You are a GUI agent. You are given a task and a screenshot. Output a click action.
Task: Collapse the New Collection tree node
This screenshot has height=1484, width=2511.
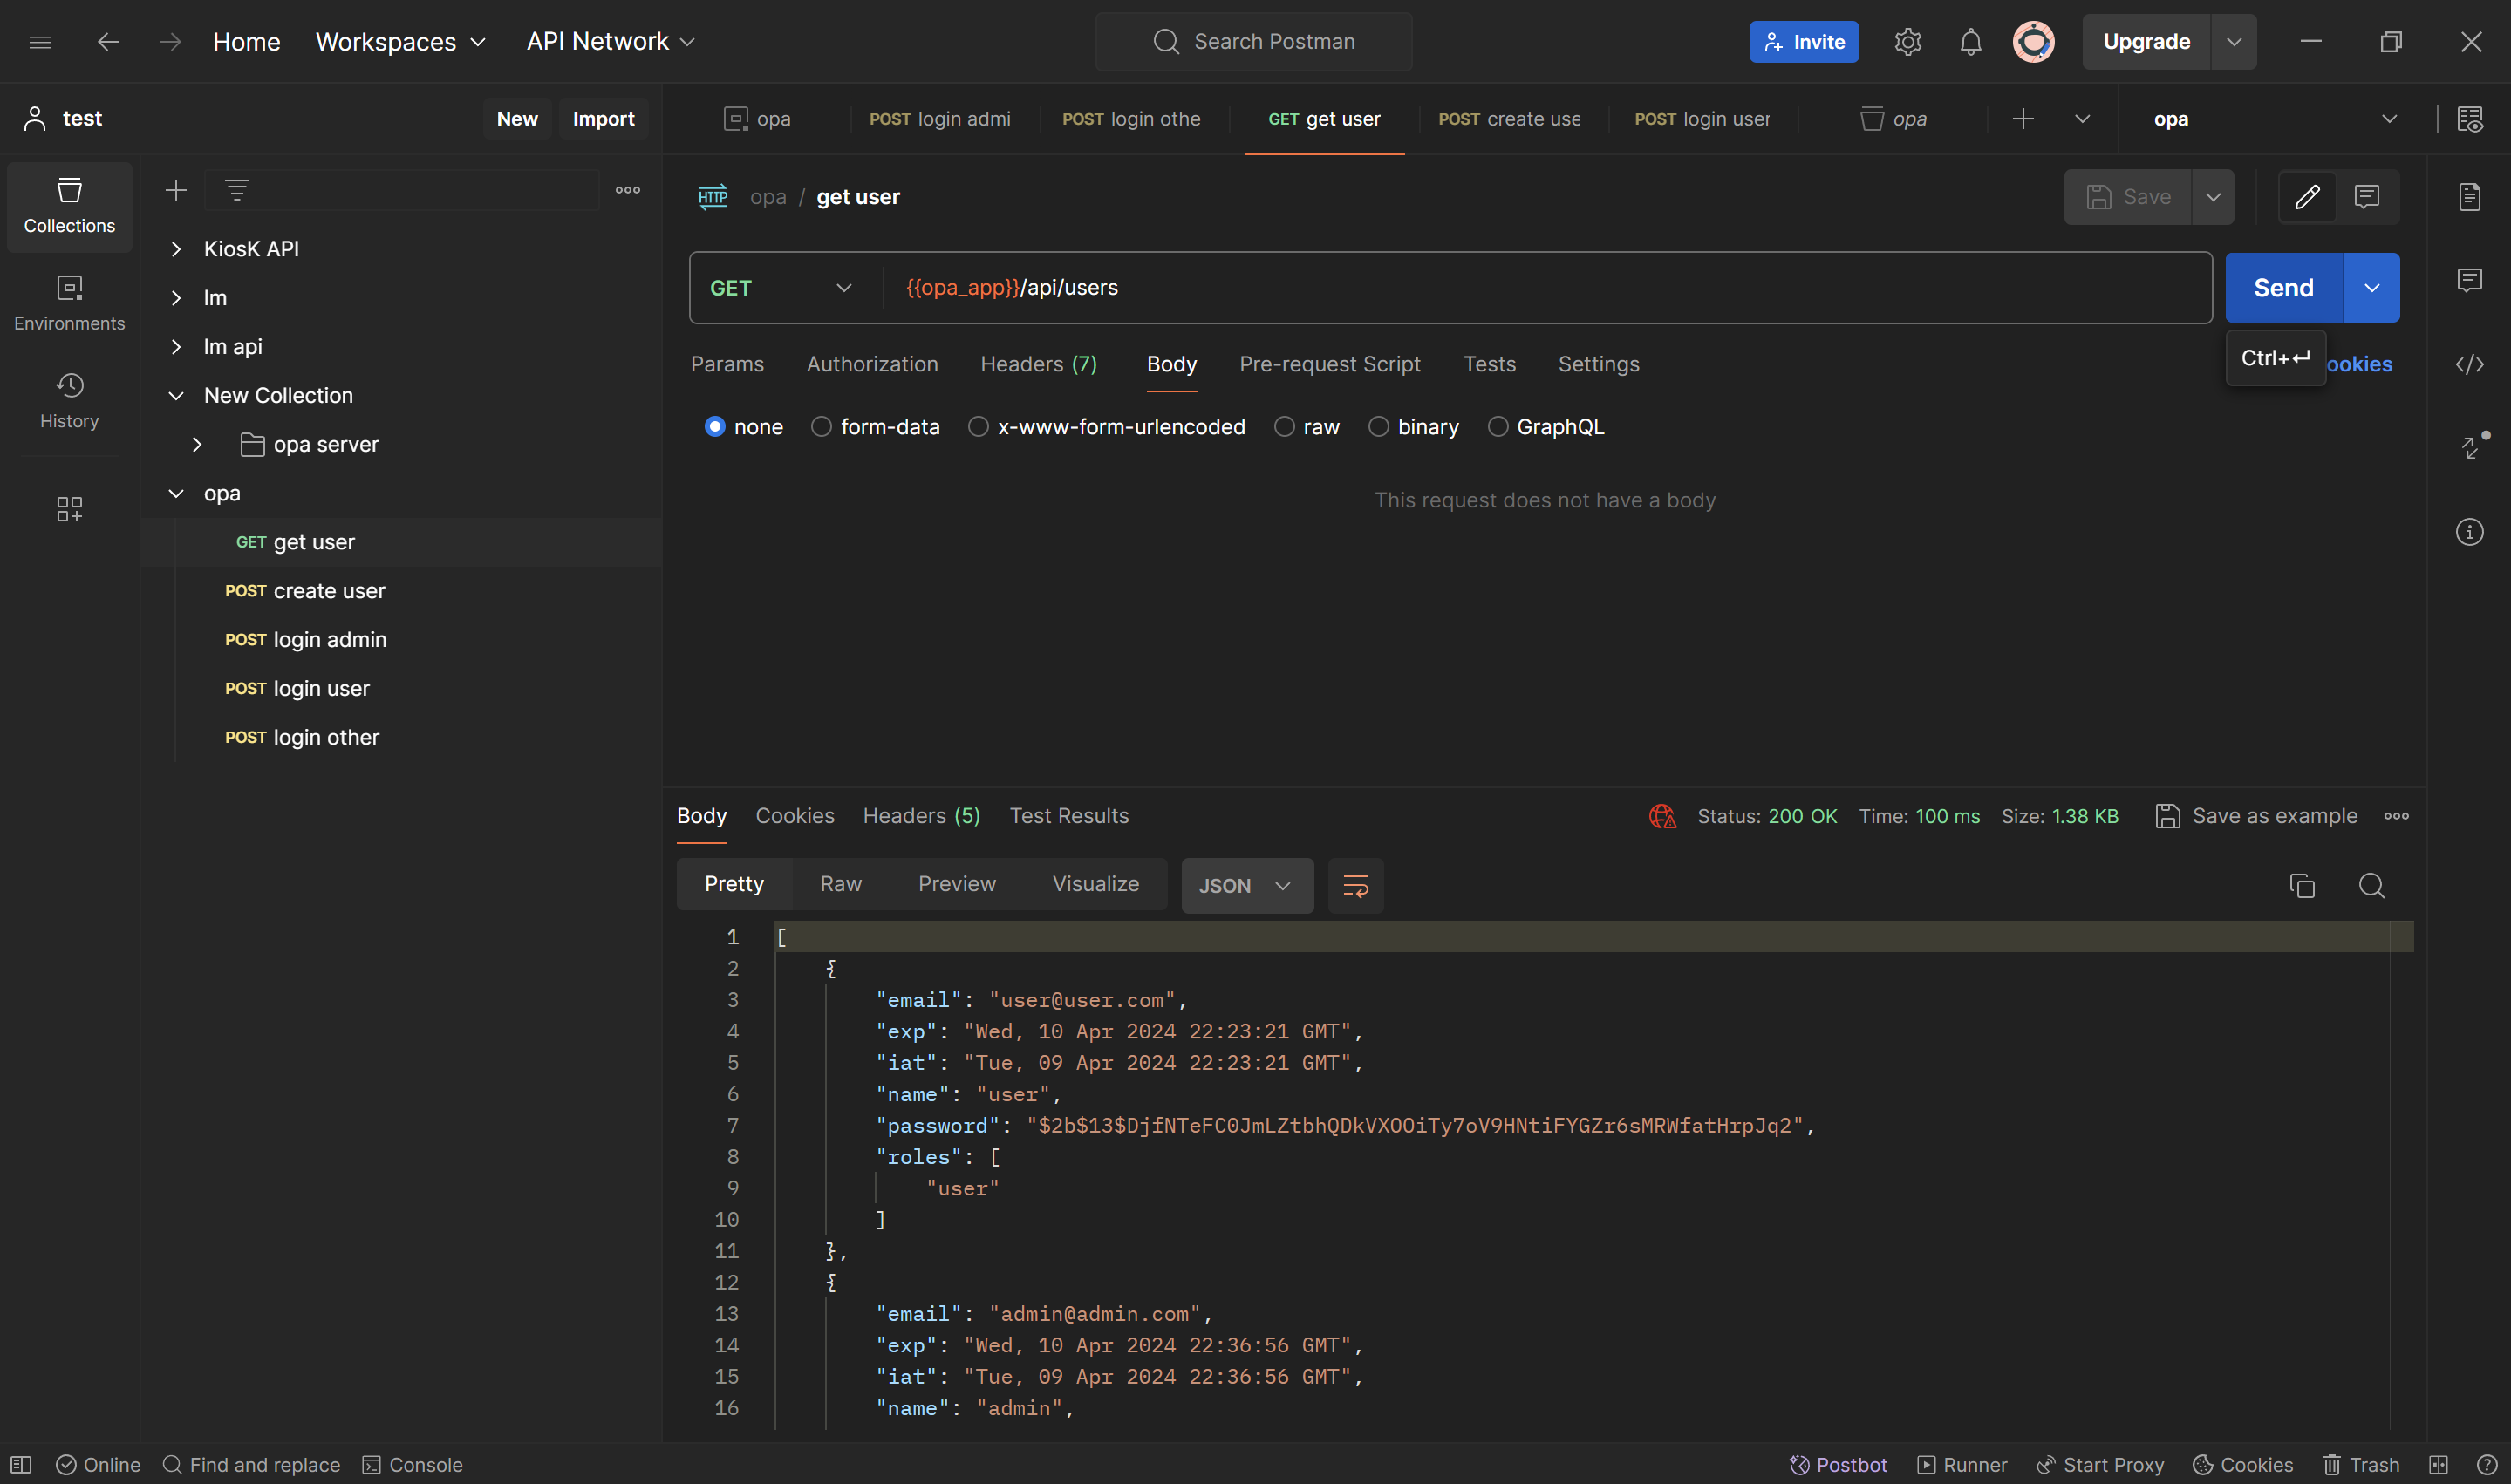click(x=176, y=396)
